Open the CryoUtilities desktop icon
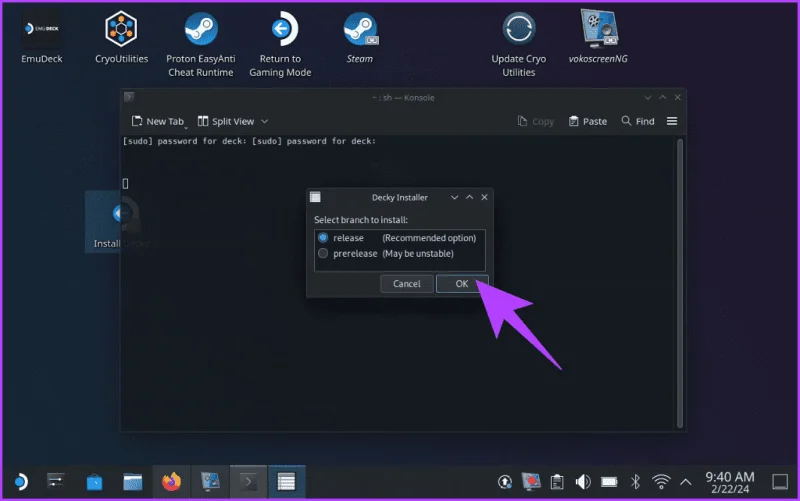The height and width of the screenshot is (501, 800). [x=121, y=37]
